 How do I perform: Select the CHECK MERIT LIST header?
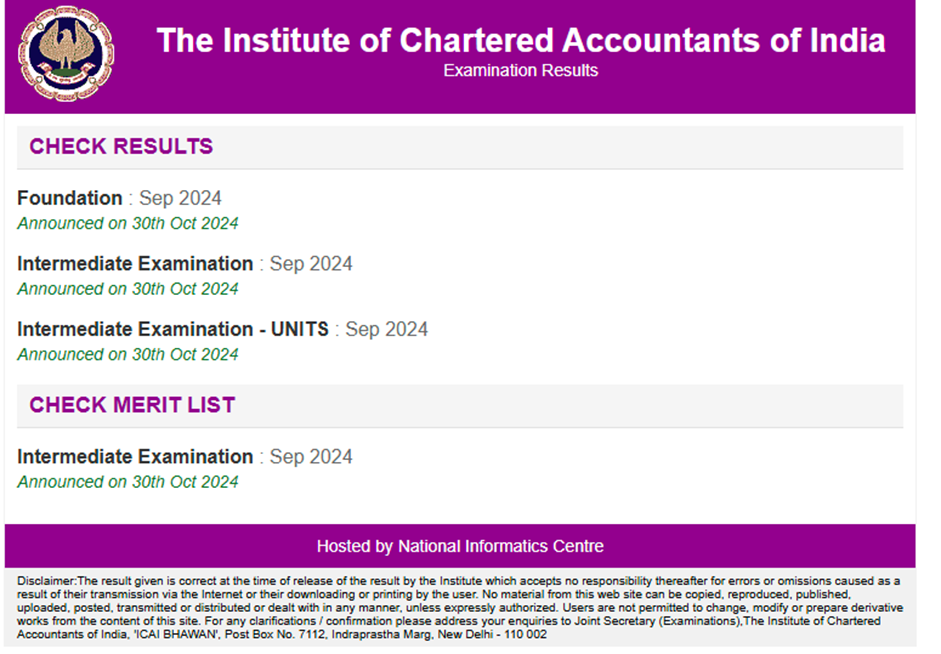click(132, 405)
